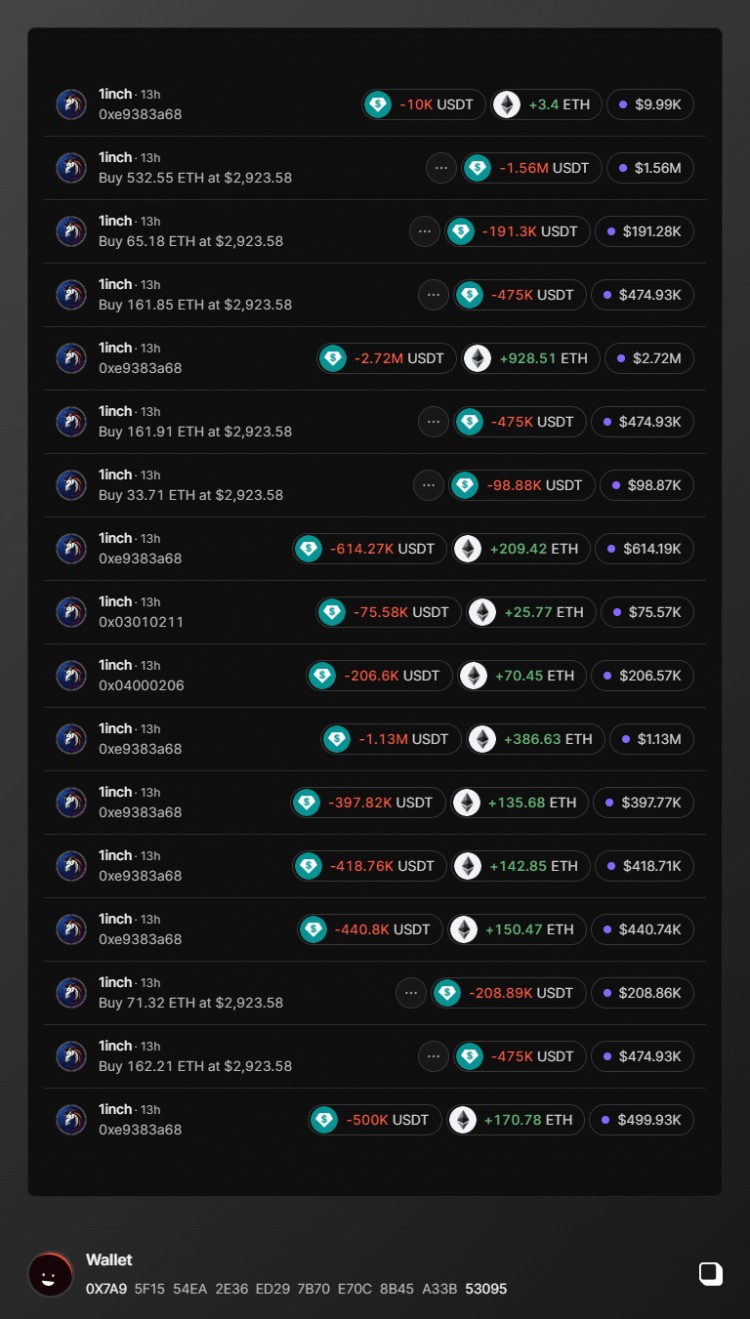Screen dimensions: 750x1319
Task: Click the -1.13M USDT token pill
Action: click(391, 739)
